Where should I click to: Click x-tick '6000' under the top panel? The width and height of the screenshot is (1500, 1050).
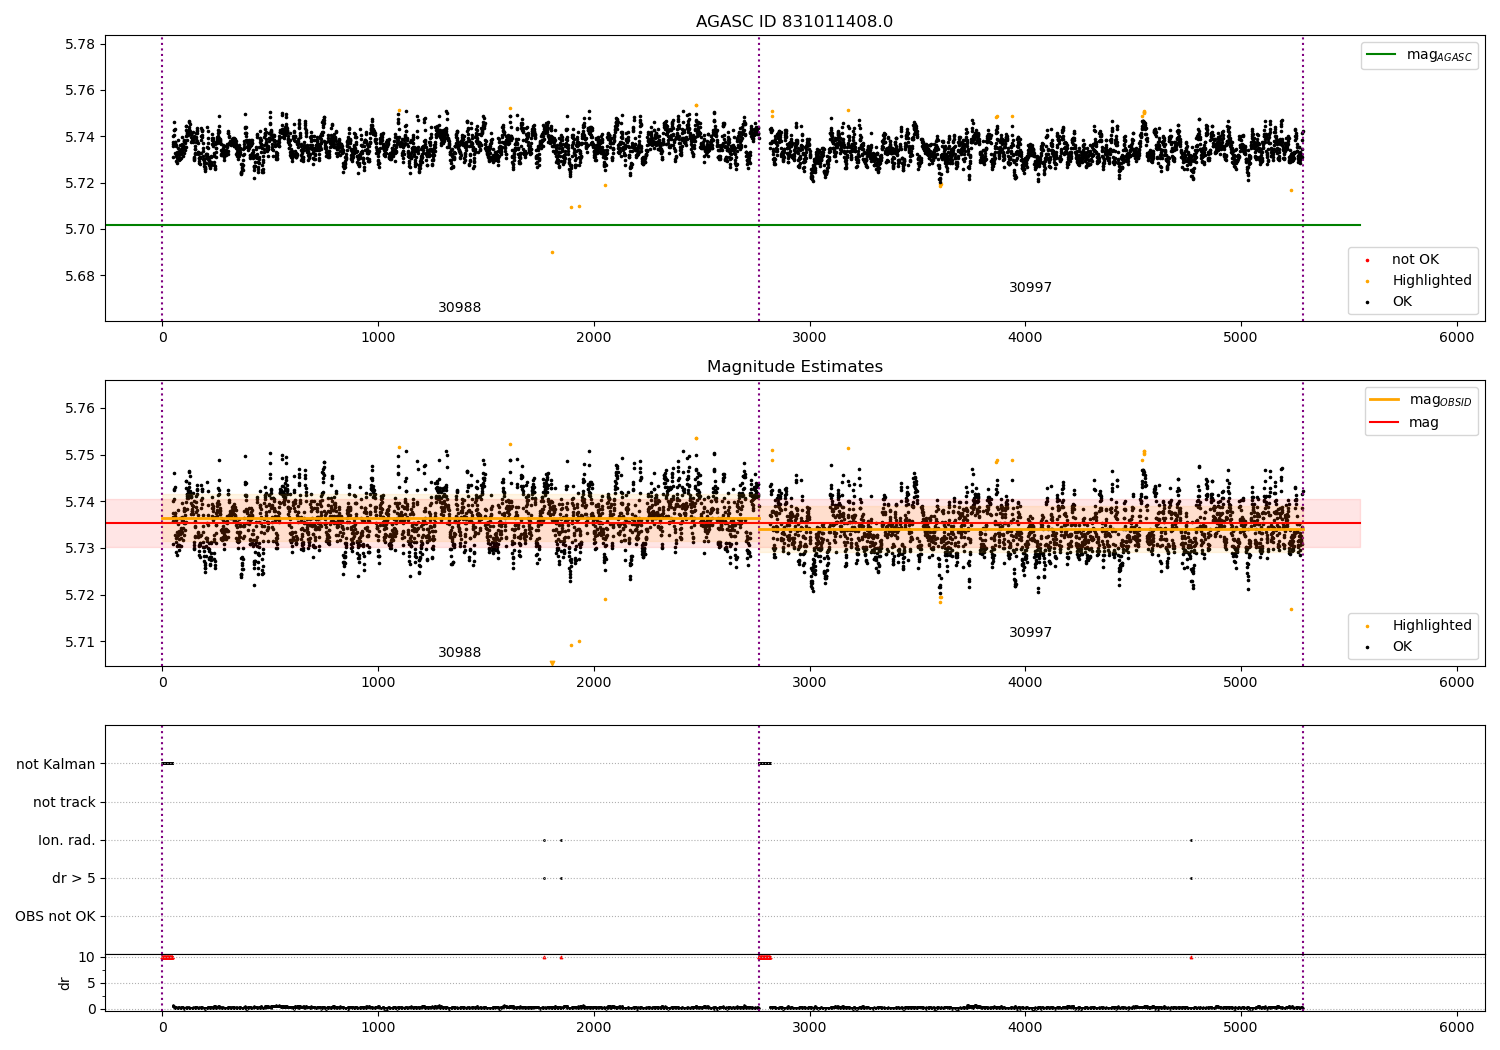tap(1456, 338)
